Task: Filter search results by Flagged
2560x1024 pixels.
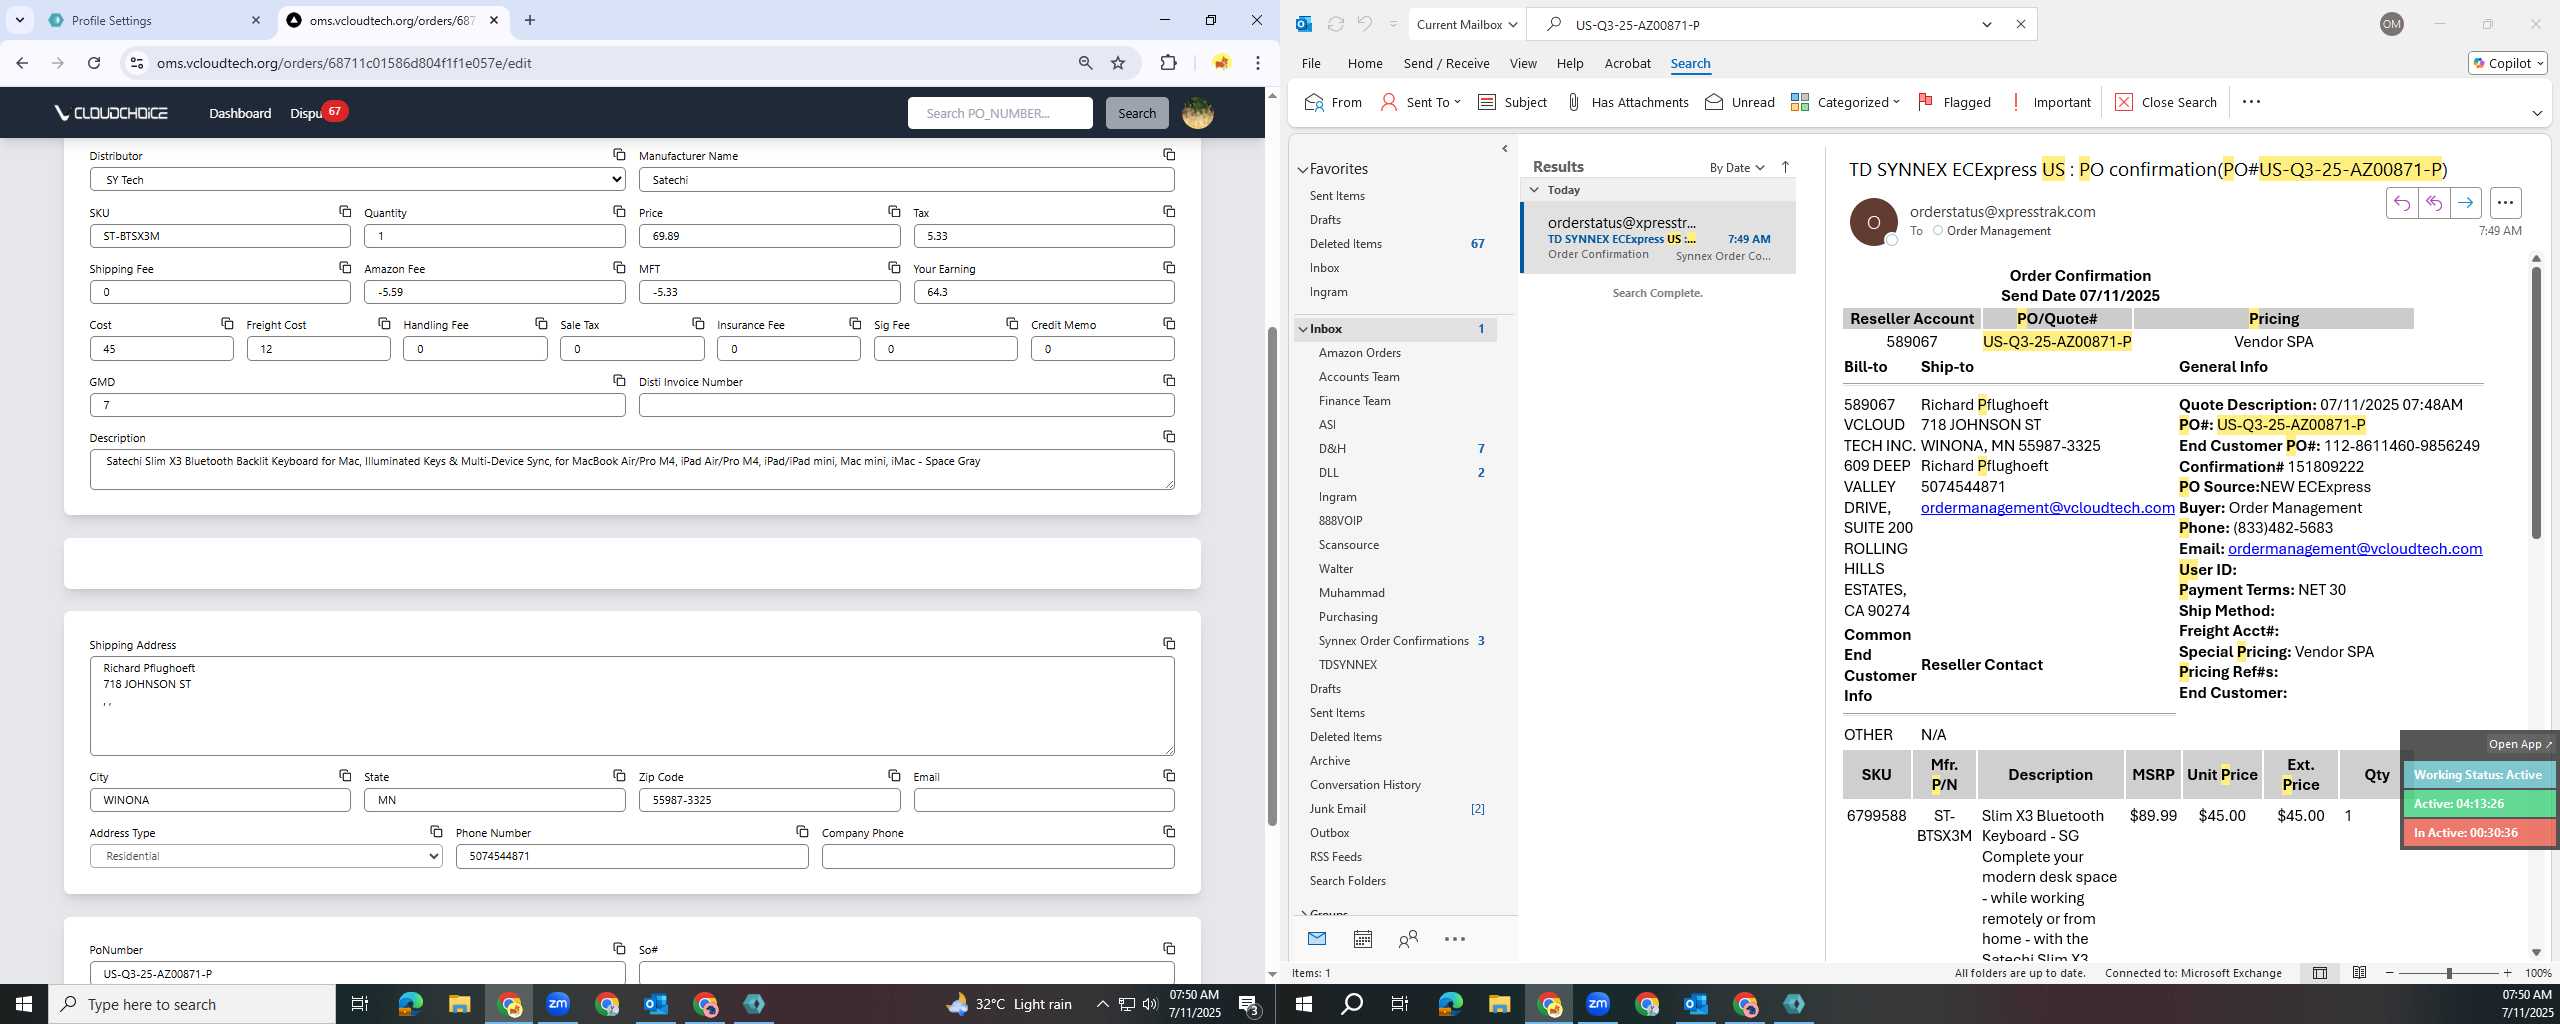Action: [1954, 102]
